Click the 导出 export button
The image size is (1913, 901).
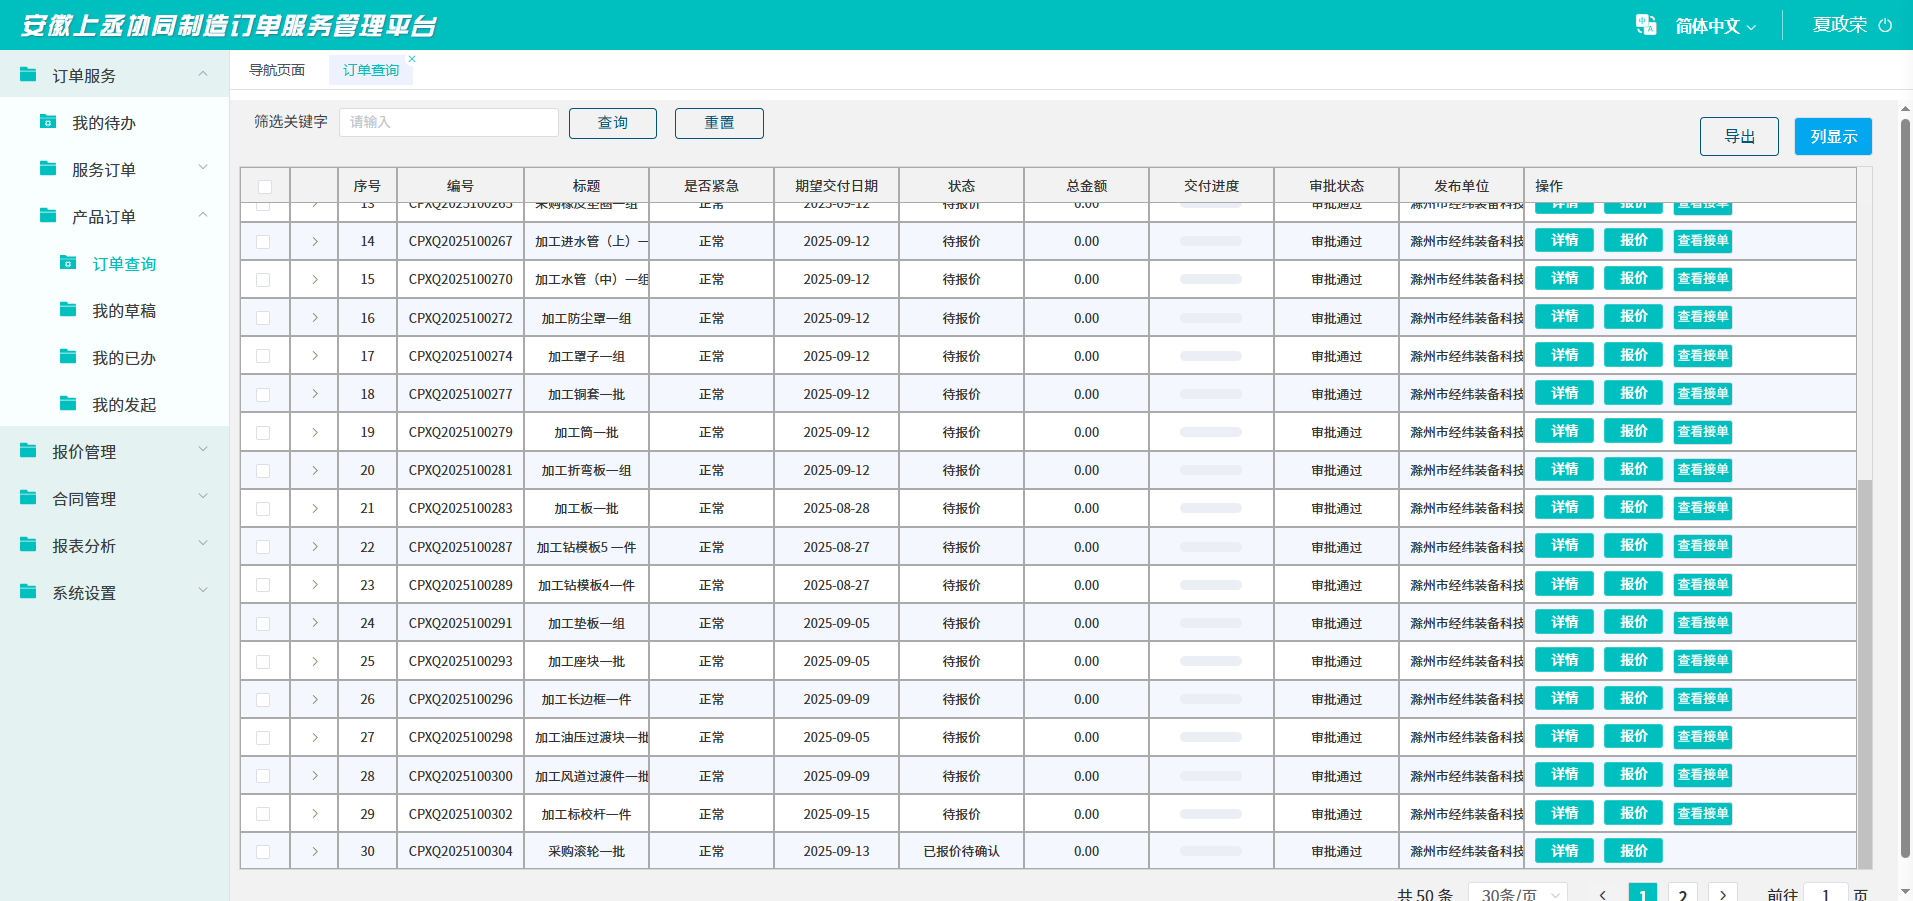[1739, 137]
